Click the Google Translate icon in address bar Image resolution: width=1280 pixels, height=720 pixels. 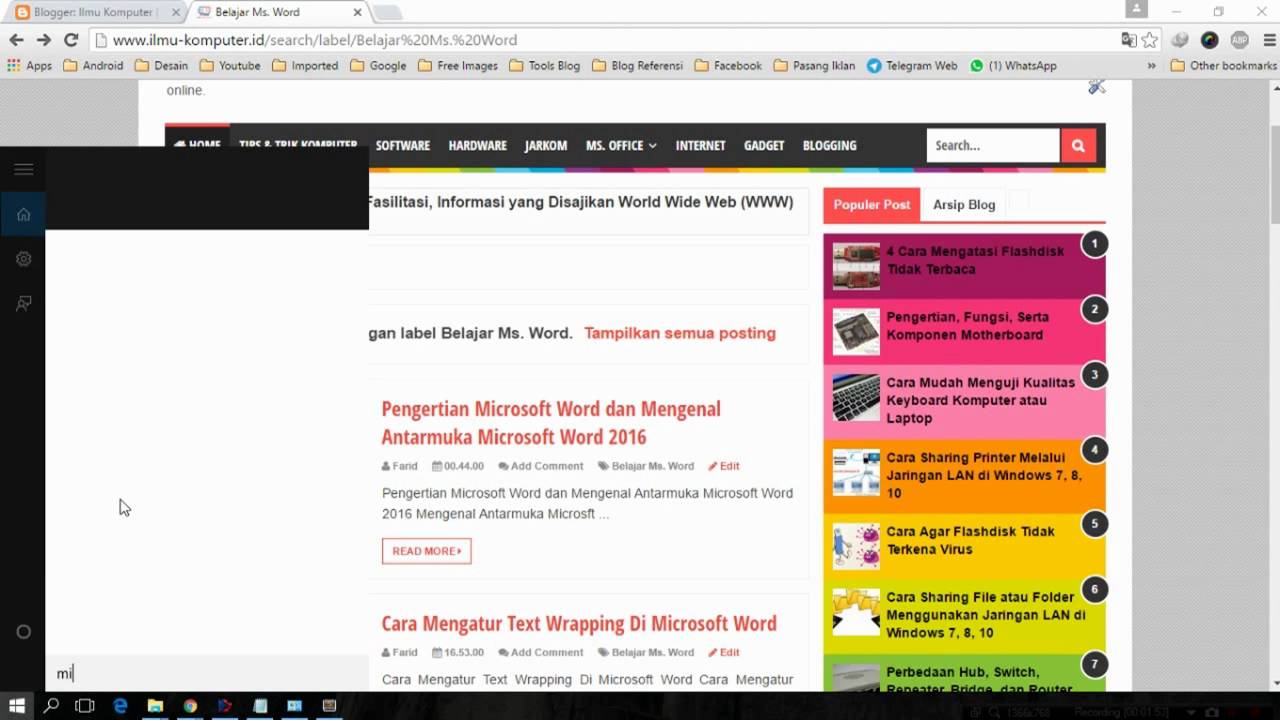[1129, 40]
